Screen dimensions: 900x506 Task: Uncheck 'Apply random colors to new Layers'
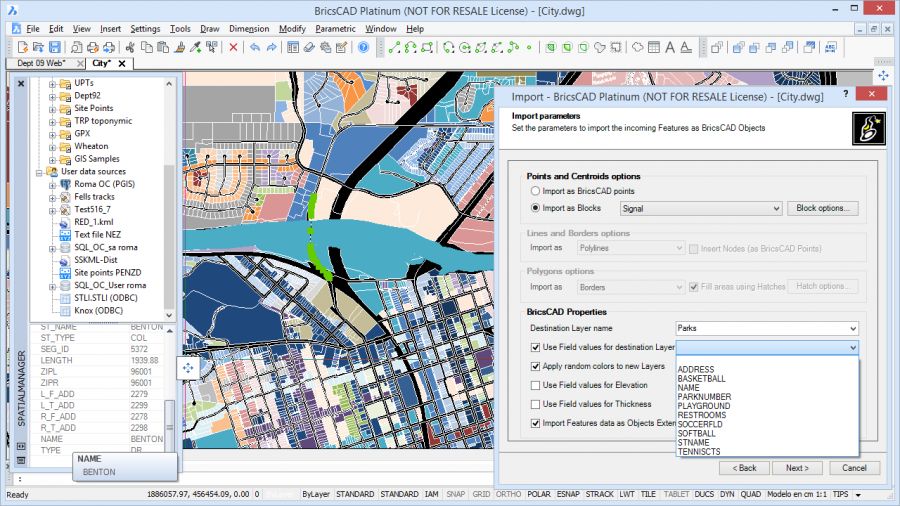[x=535, y=366]
